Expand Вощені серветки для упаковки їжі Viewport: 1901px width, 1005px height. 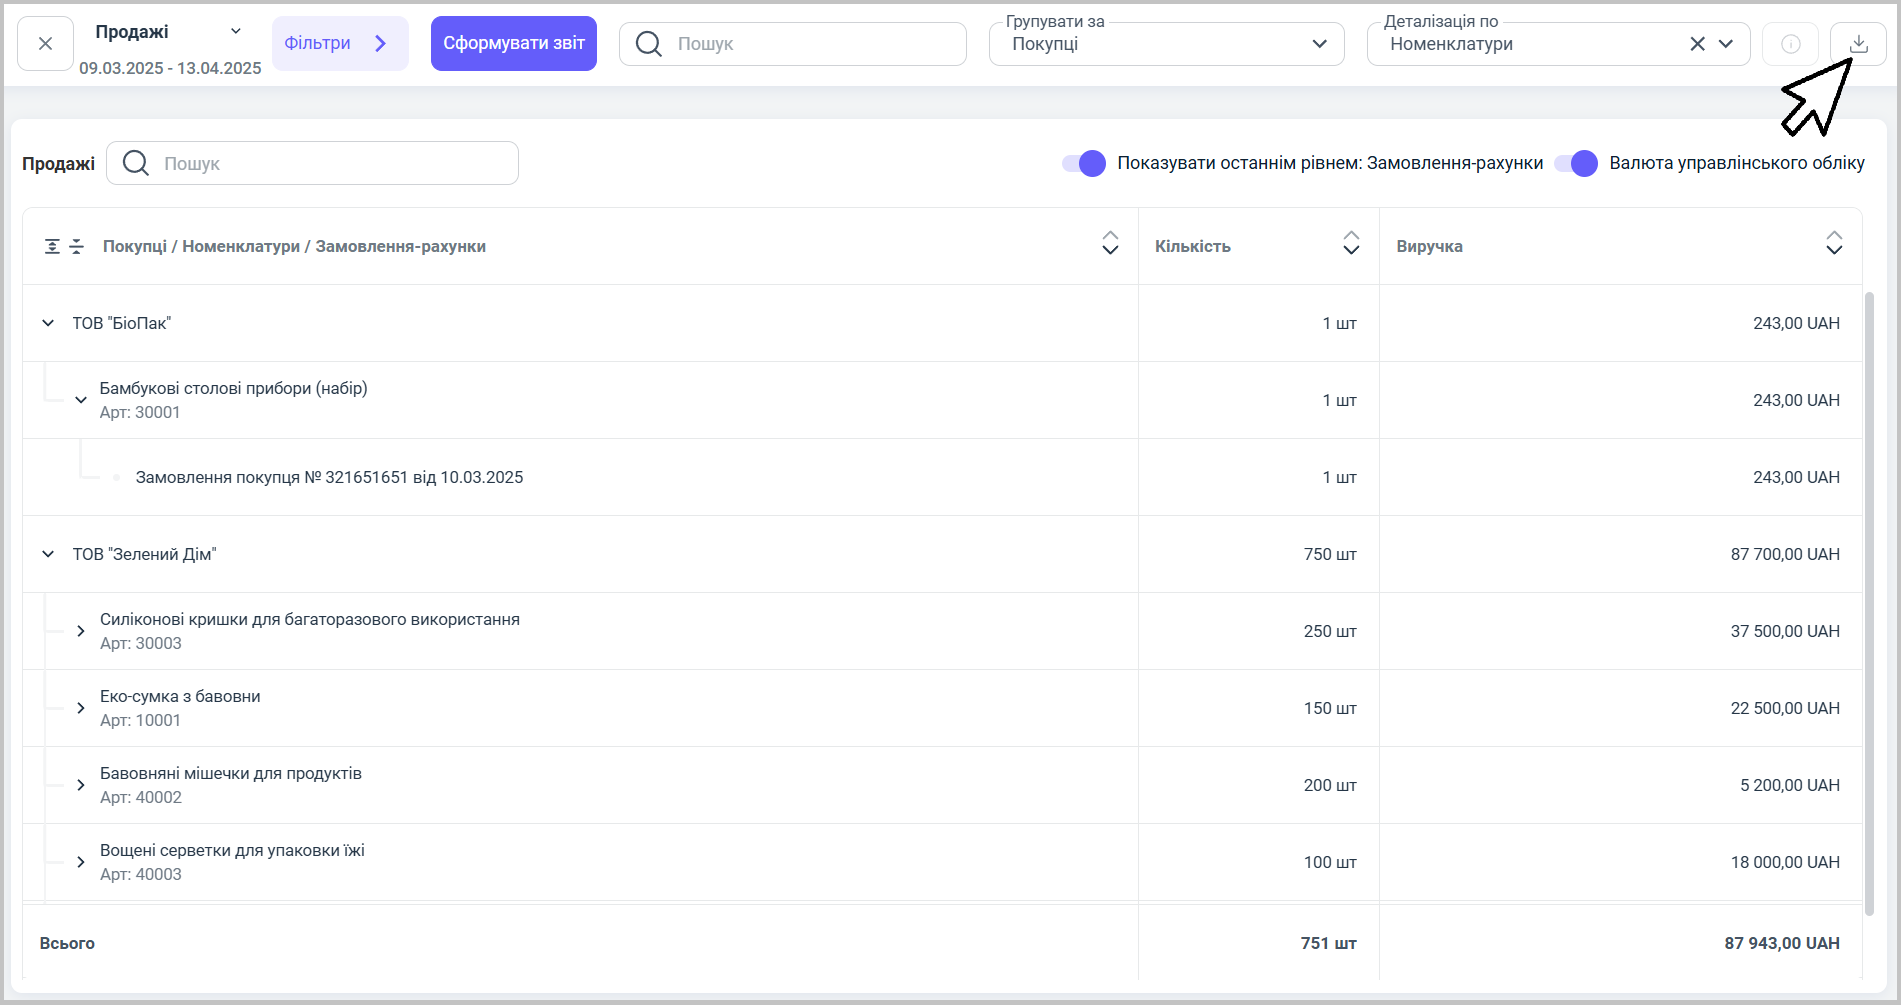pos(81,862)
